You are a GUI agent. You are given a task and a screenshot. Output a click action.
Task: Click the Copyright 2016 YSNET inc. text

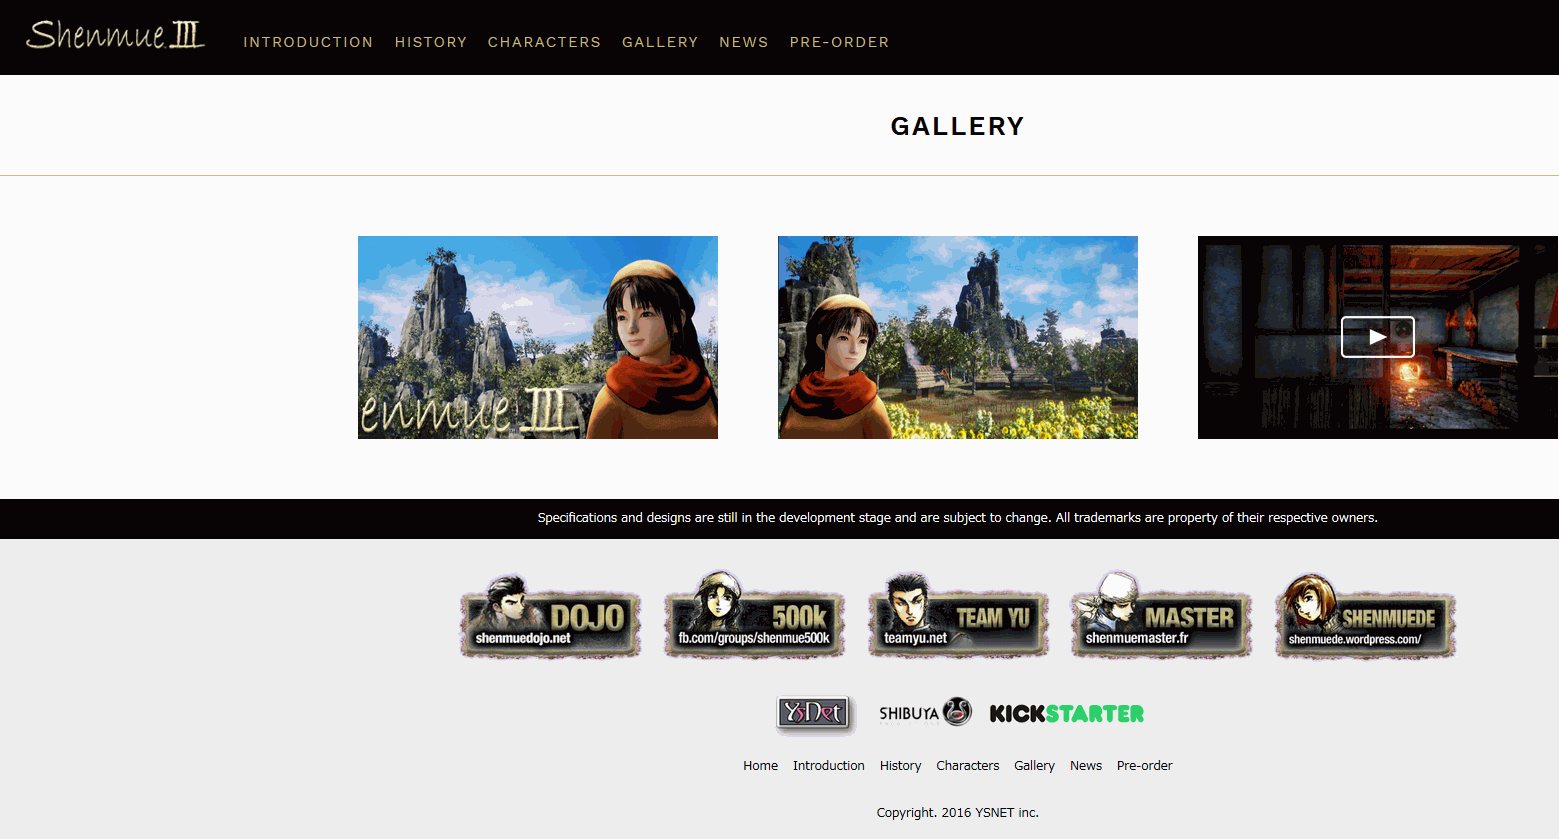958,813
